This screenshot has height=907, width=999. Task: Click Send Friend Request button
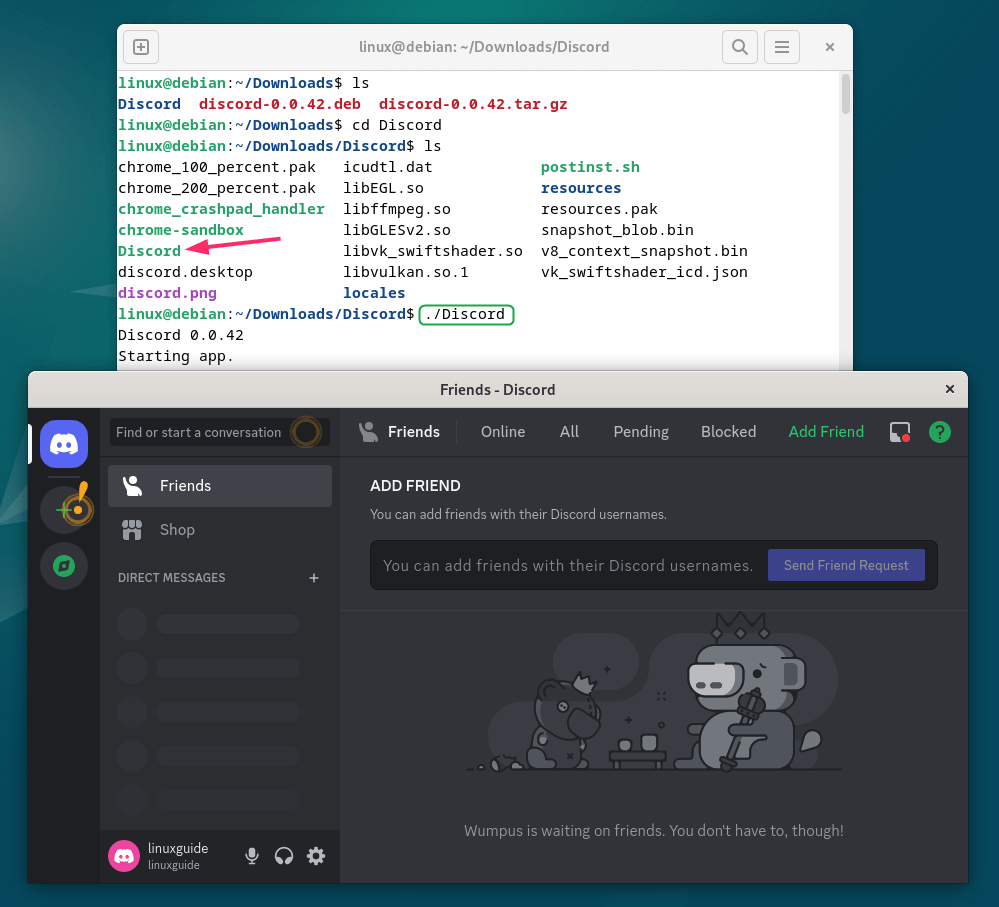coord(846,565)
